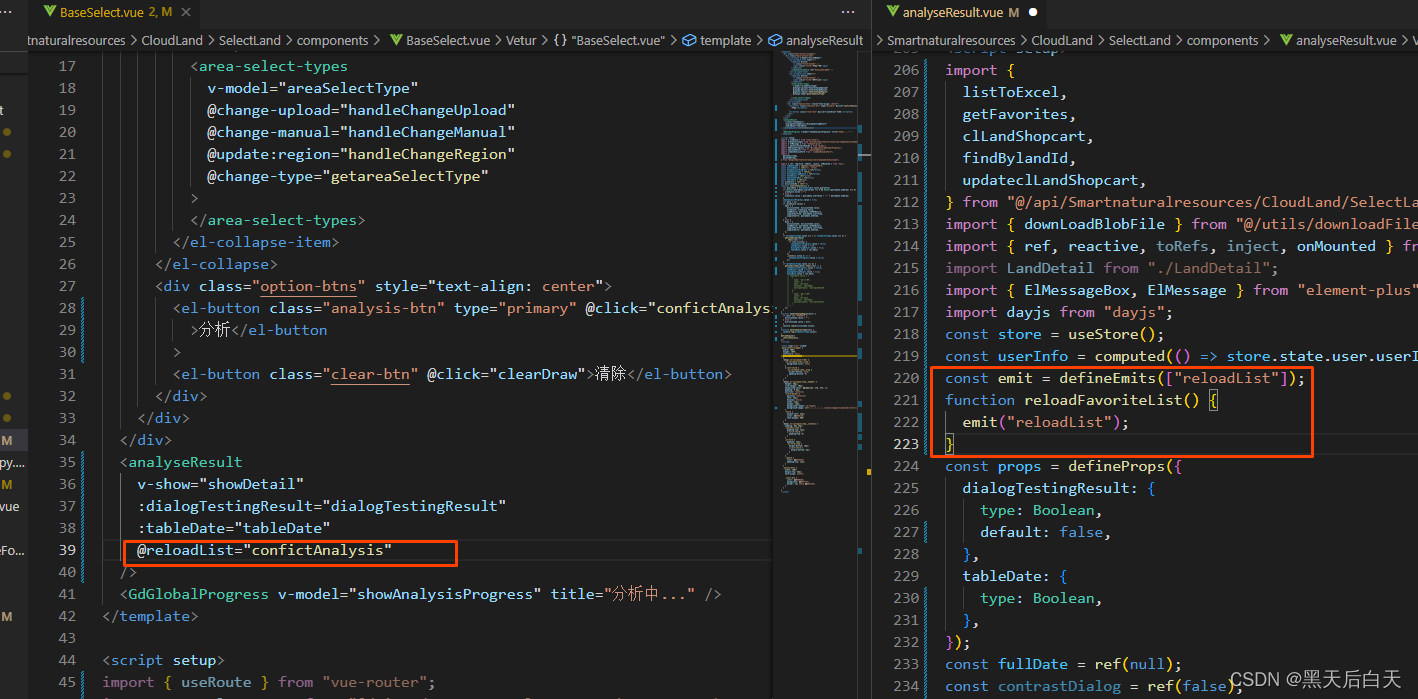Open the More Actions ellipsis menu
The width and height of the screenshot is (1418, 699).
[848, 12]
